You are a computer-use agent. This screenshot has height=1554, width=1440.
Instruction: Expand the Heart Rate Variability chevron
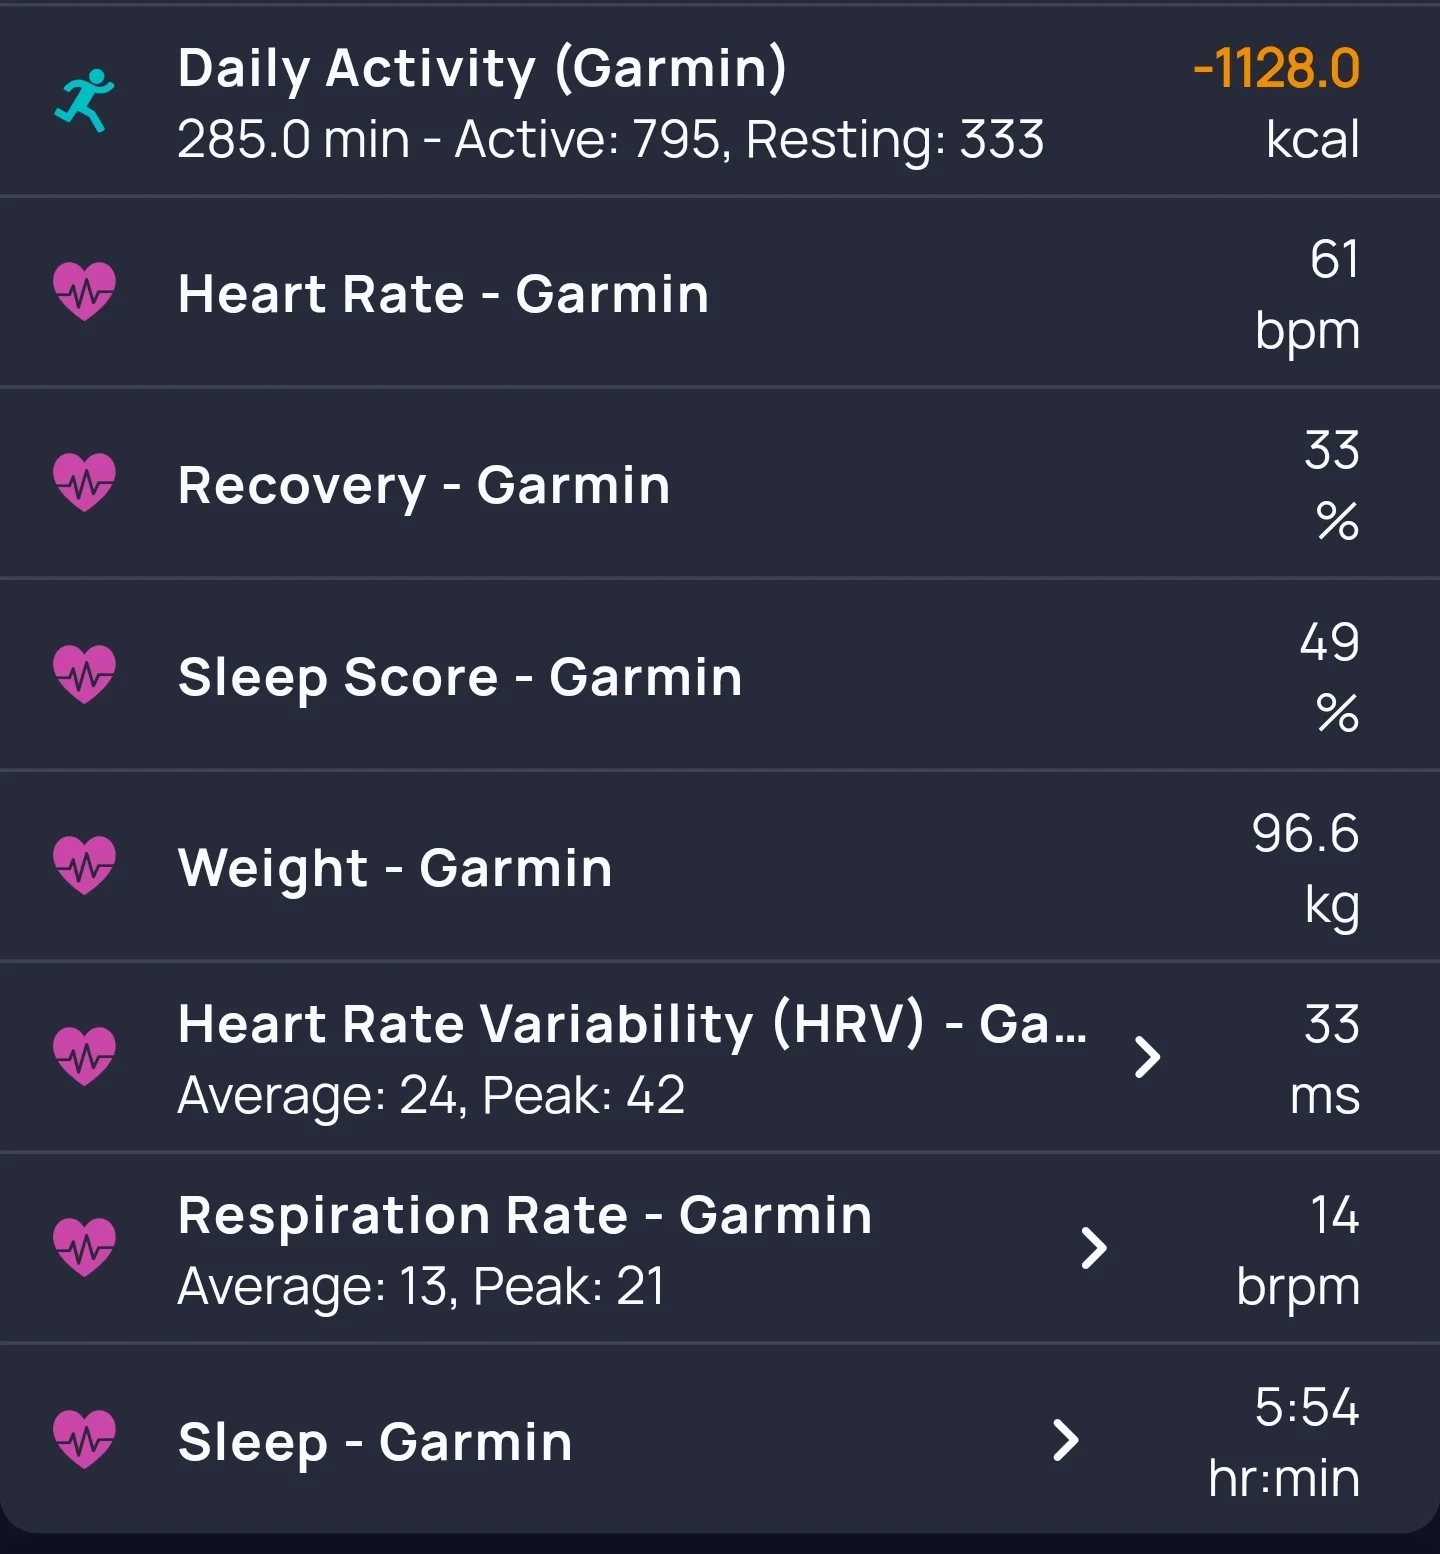pos(1148,1057)
